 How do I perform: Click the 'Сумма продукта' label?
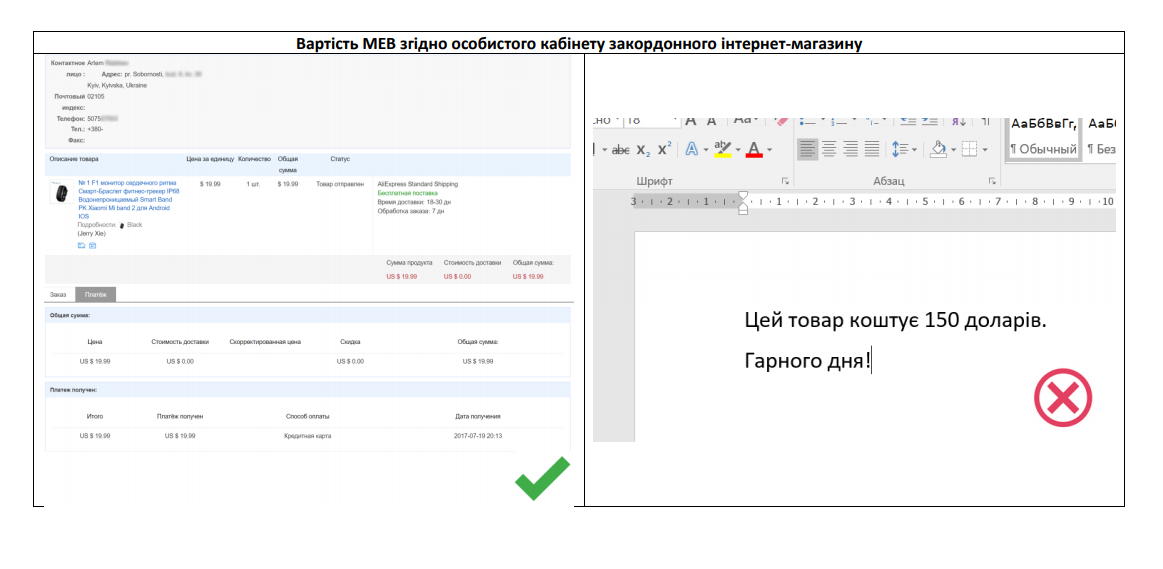tap(409, 263)
